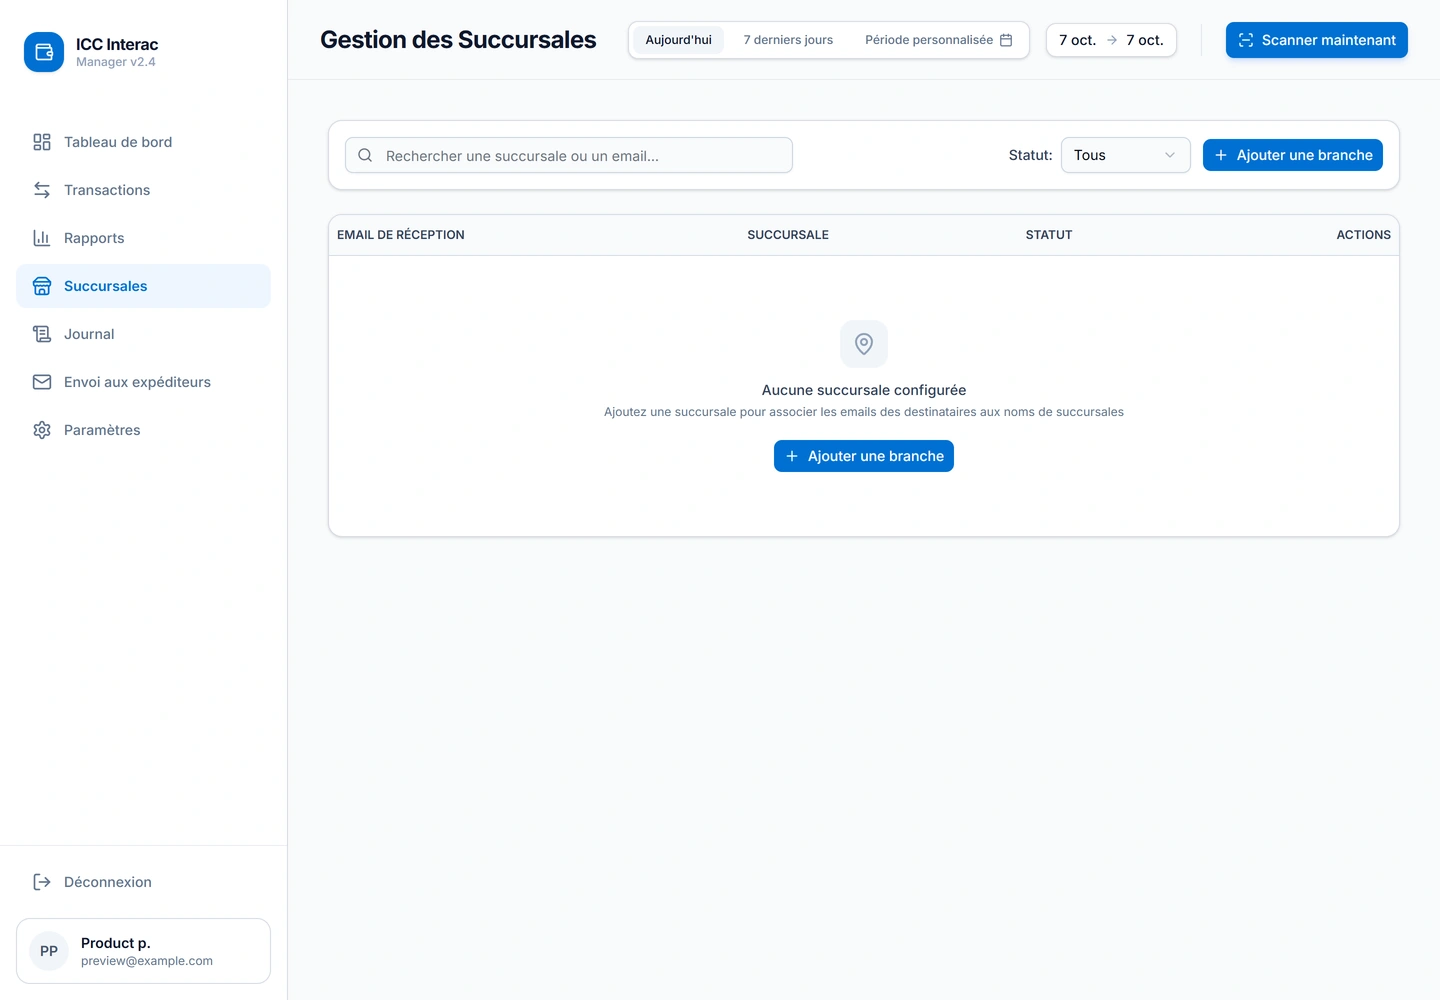Screen dimensions: 1440x1000
Task: Open Paramètres settings page
Action: point(143,430)
